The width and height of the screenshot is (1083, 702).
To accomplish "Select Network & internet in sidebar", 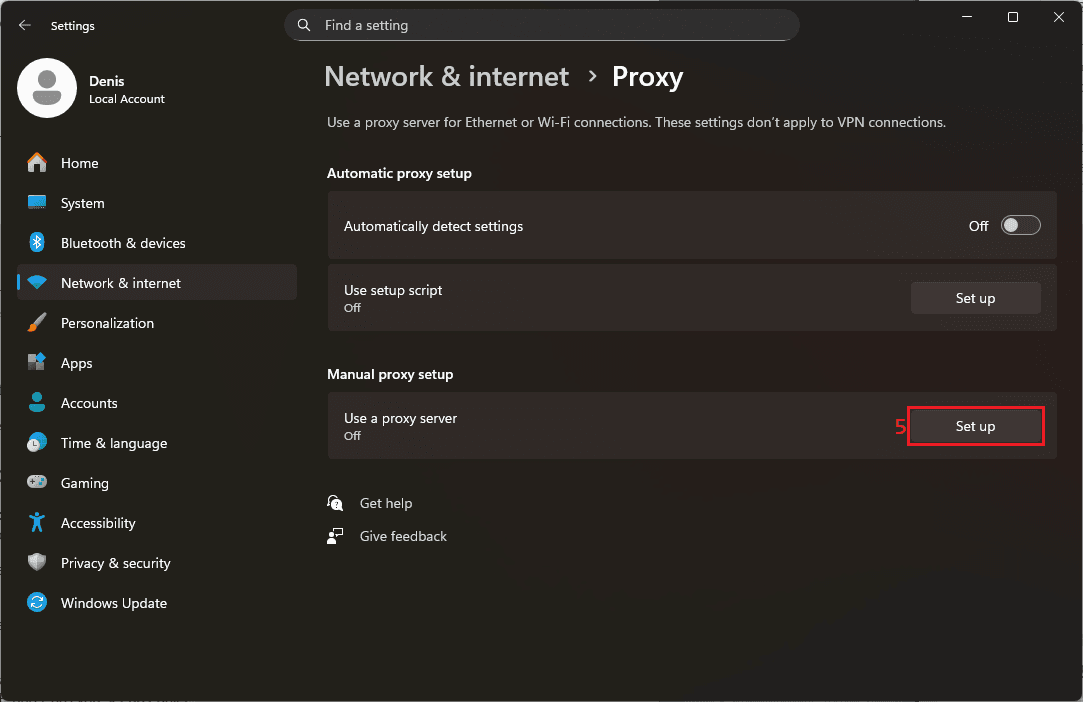I will 120,283.
